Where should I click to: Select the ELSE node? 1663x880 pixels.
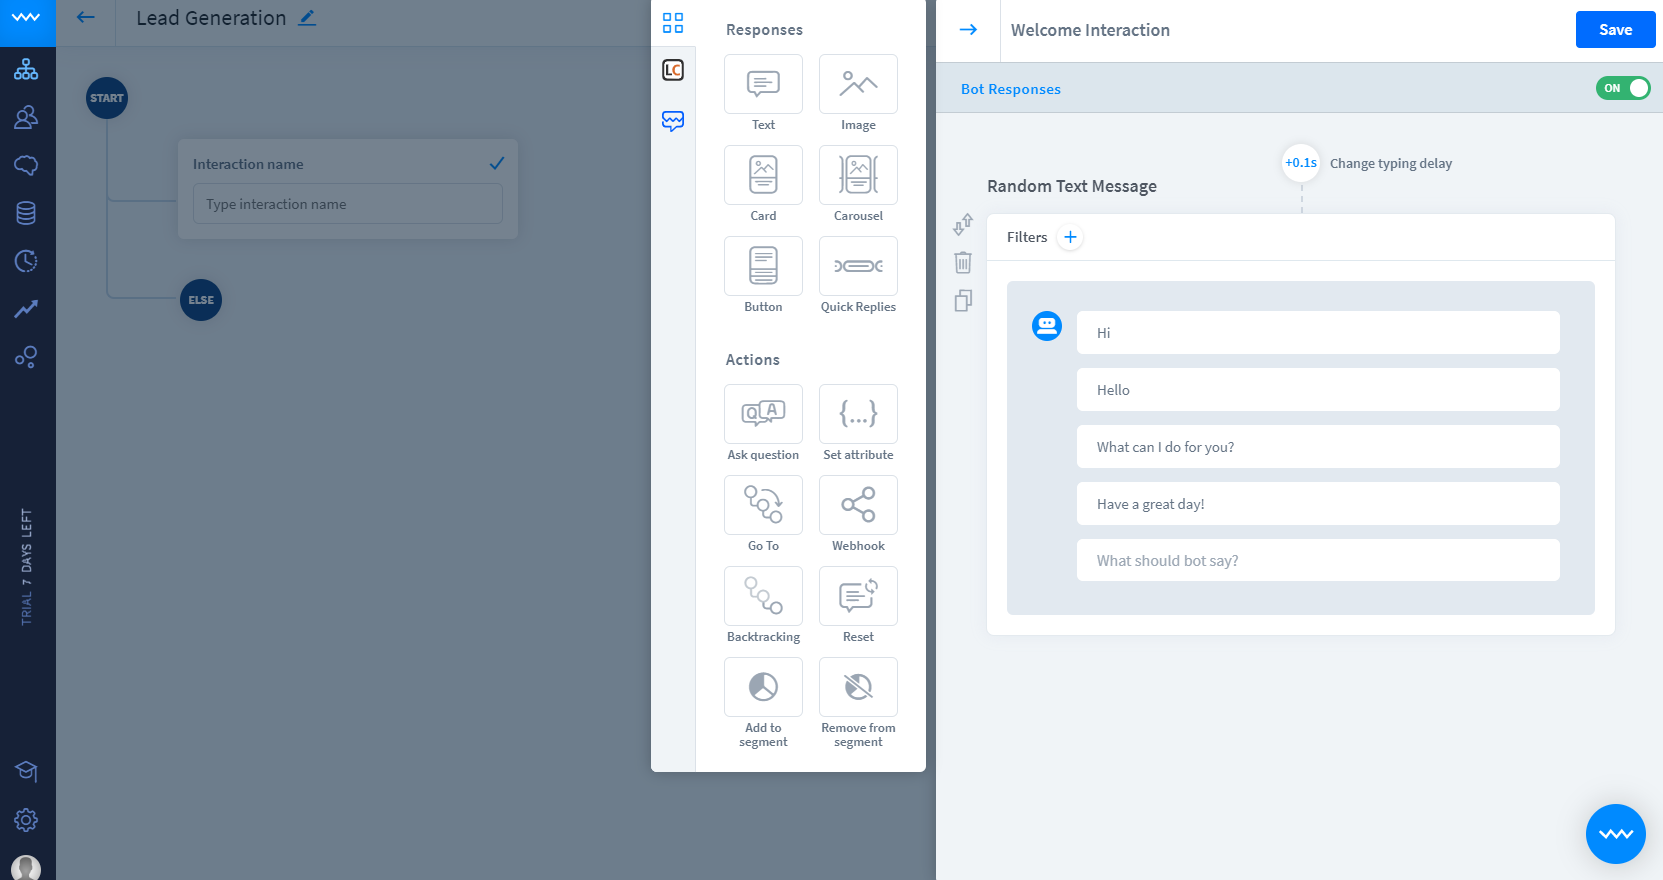point(201,300)
